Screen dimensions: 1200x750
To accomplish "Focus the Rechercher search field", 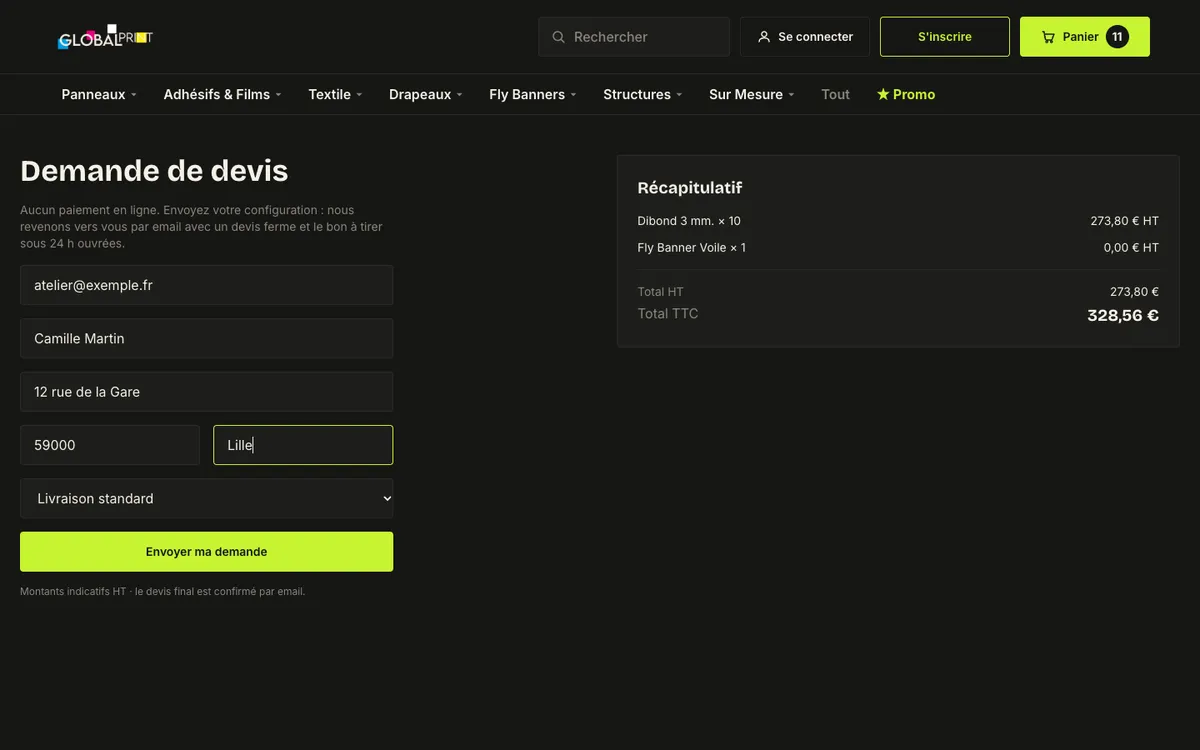I will pyautogui.click(x=634, y=37).
